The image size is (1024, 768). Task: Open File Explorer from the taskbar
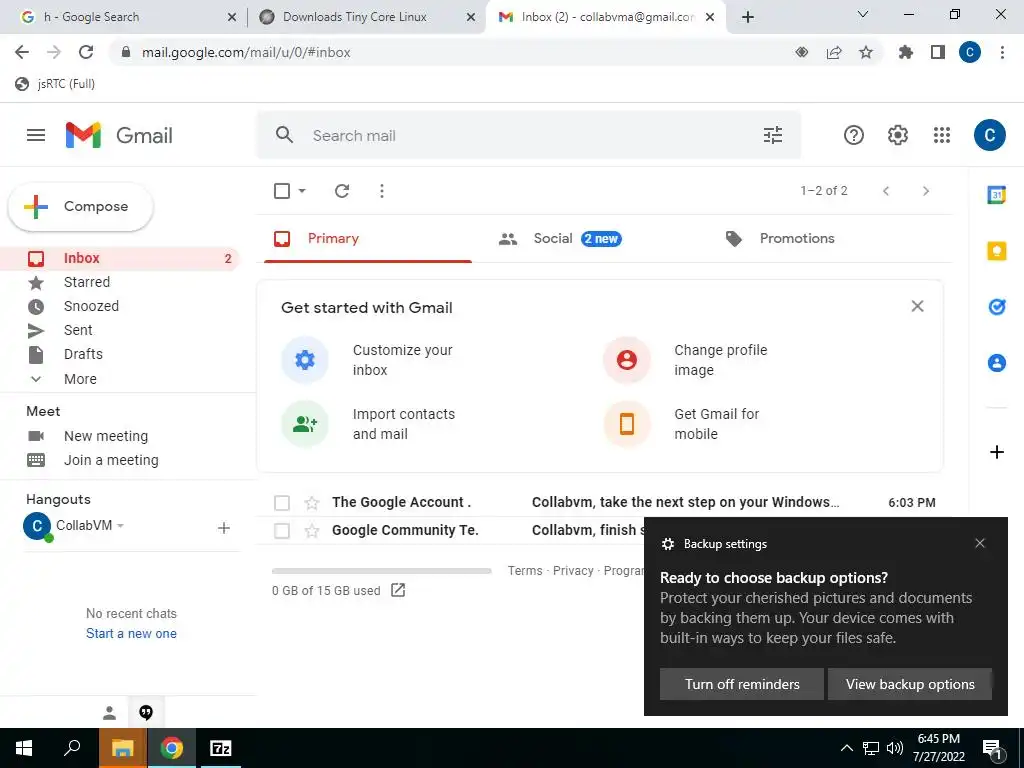click(x=122, y=748)
